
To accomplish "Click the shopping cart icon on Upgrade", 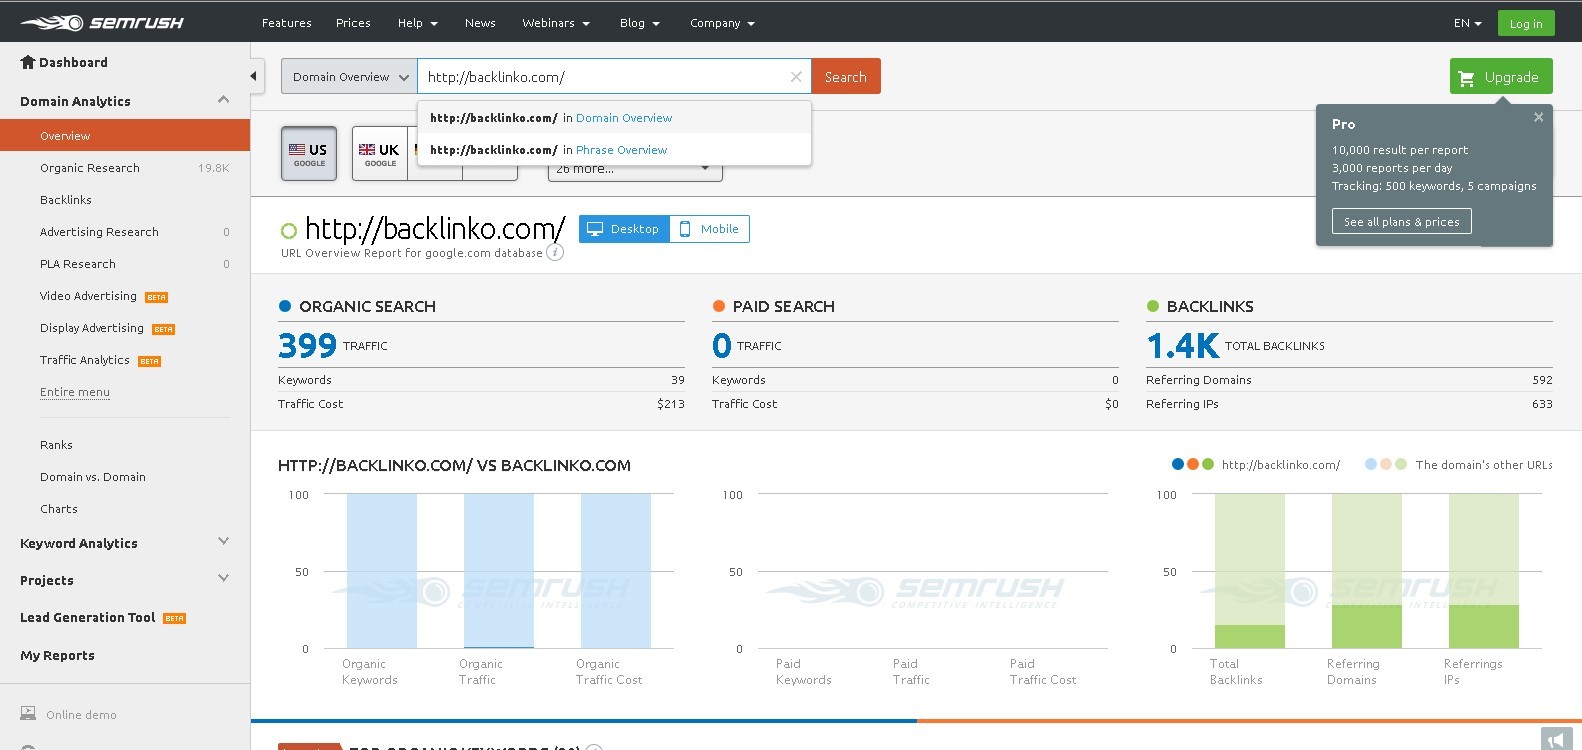I will coord(1467,78).
